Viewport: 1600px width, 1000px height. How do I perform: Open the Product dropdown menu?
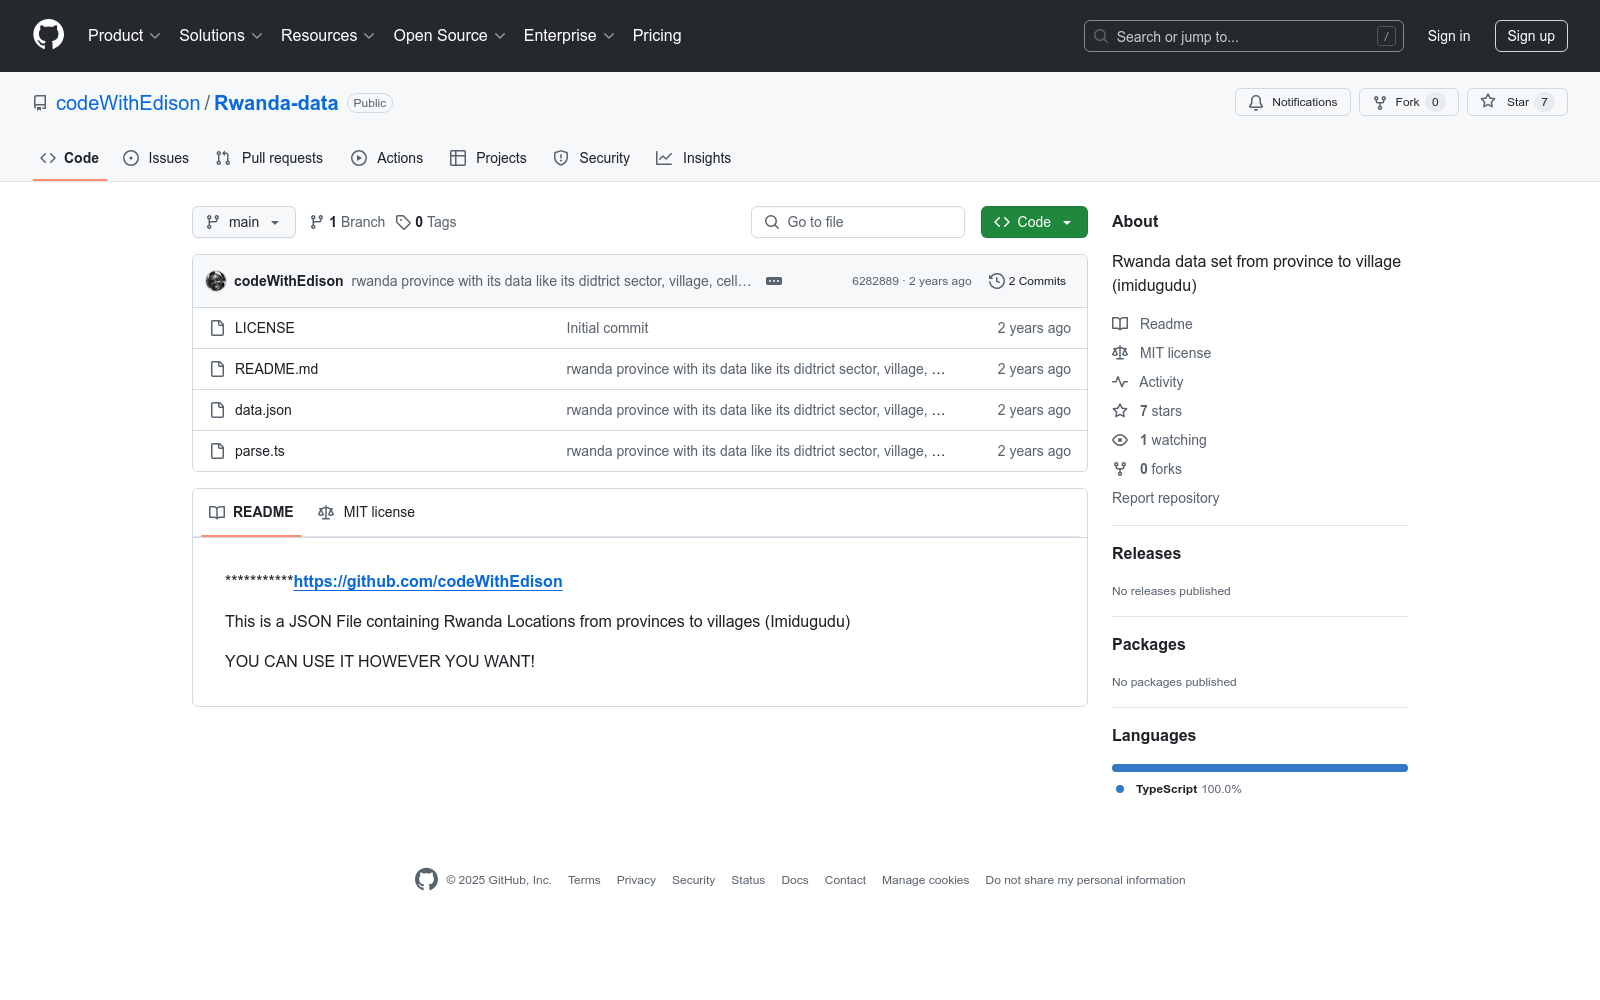tap(124, 36)
